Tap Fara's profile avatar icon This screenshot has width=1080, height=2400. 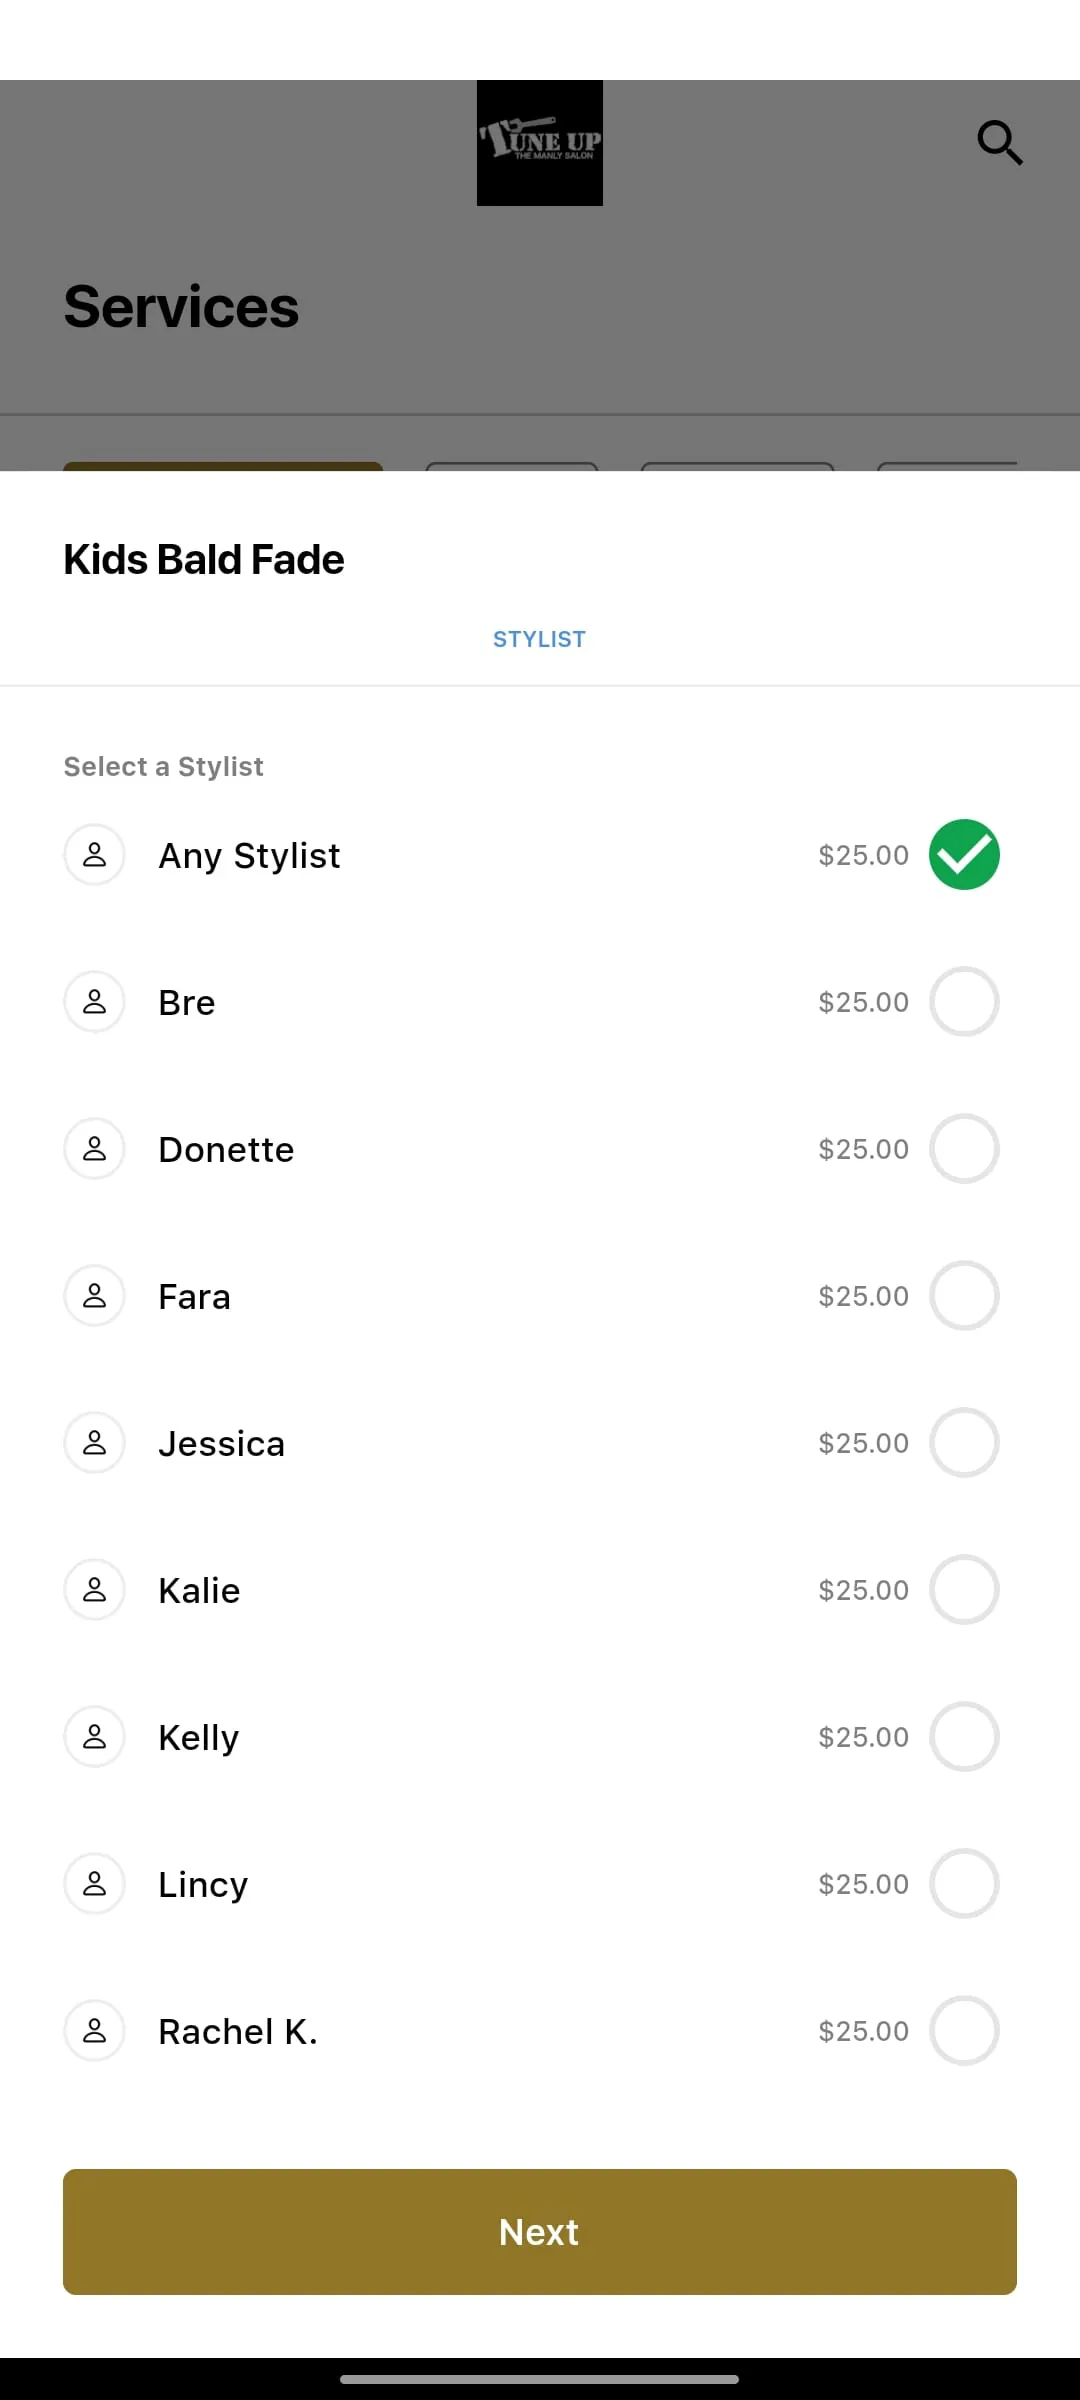click(94, 1296)
